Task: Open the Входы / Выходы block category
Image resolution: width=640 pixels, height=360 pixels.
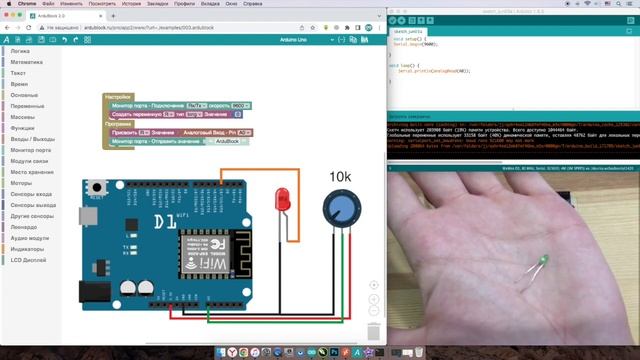Action: (33, 139)
